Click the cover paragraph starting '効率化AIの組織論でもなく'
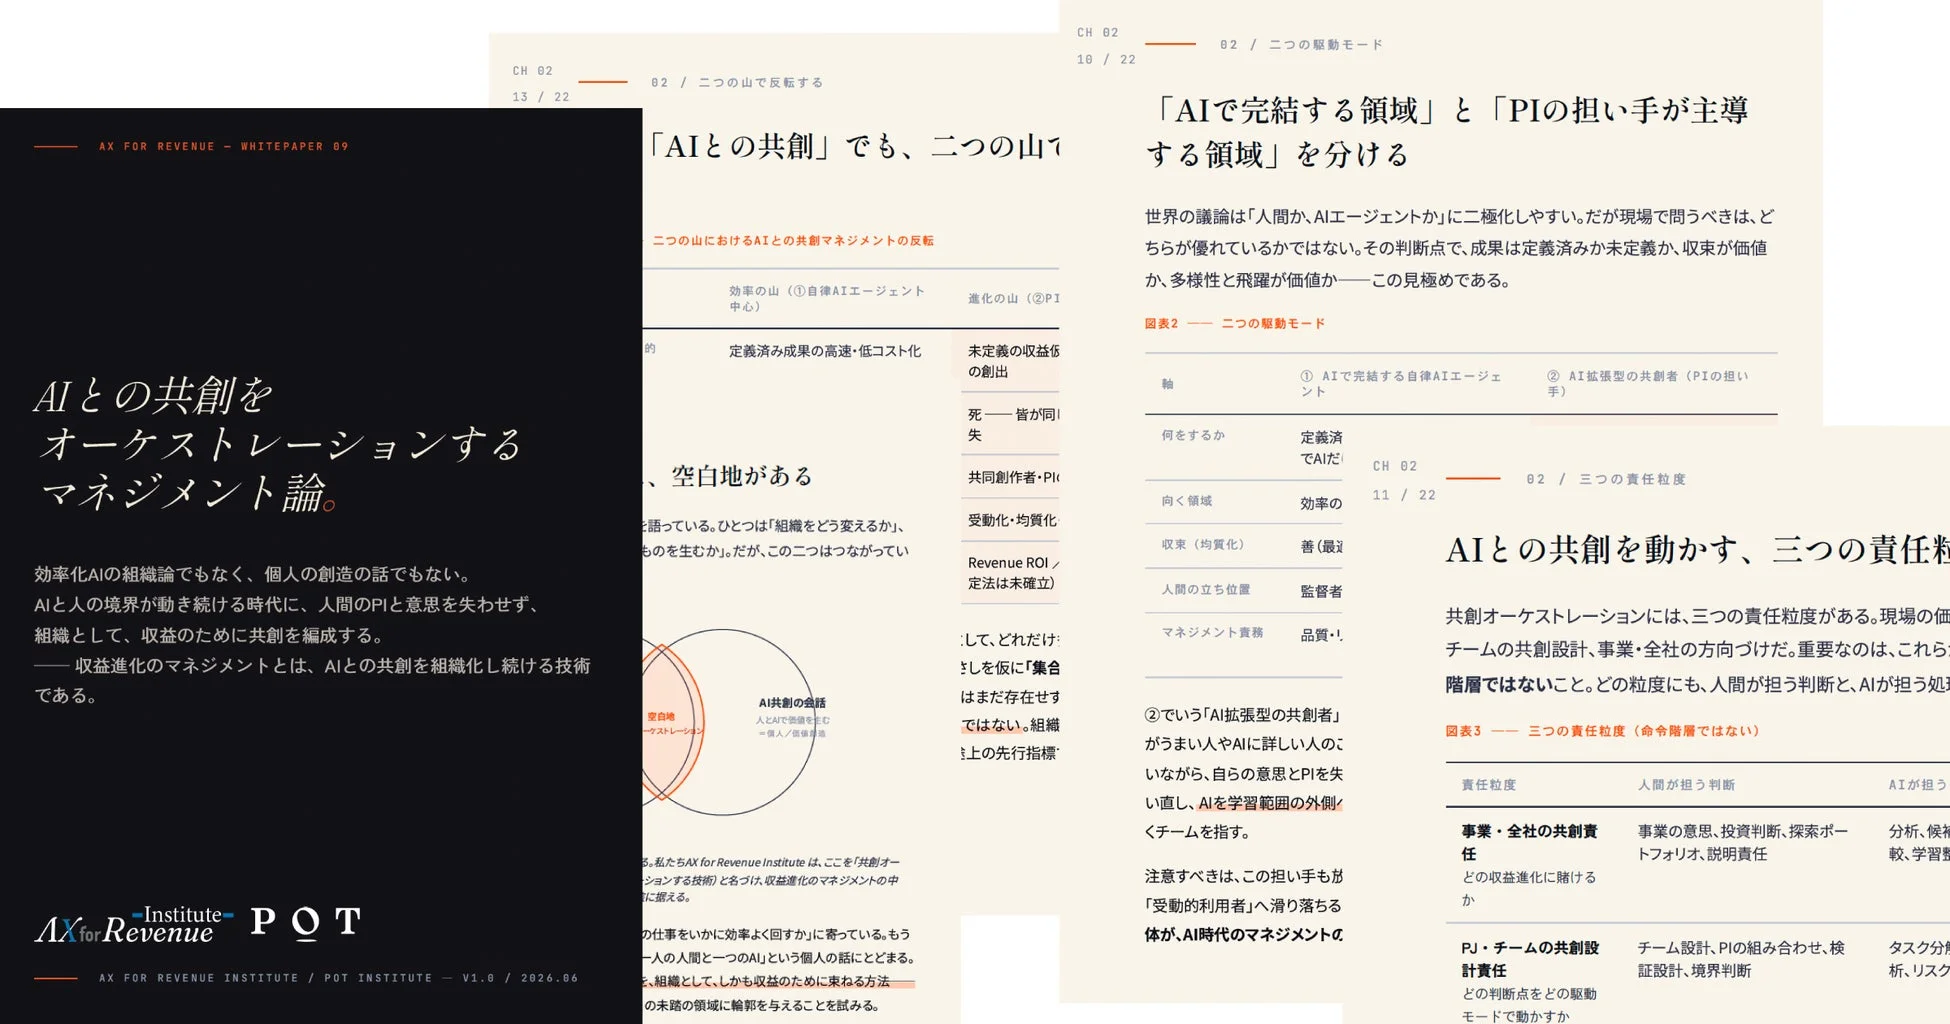1950x1024 pixels. pyautogui.click(x=312, y=634)
